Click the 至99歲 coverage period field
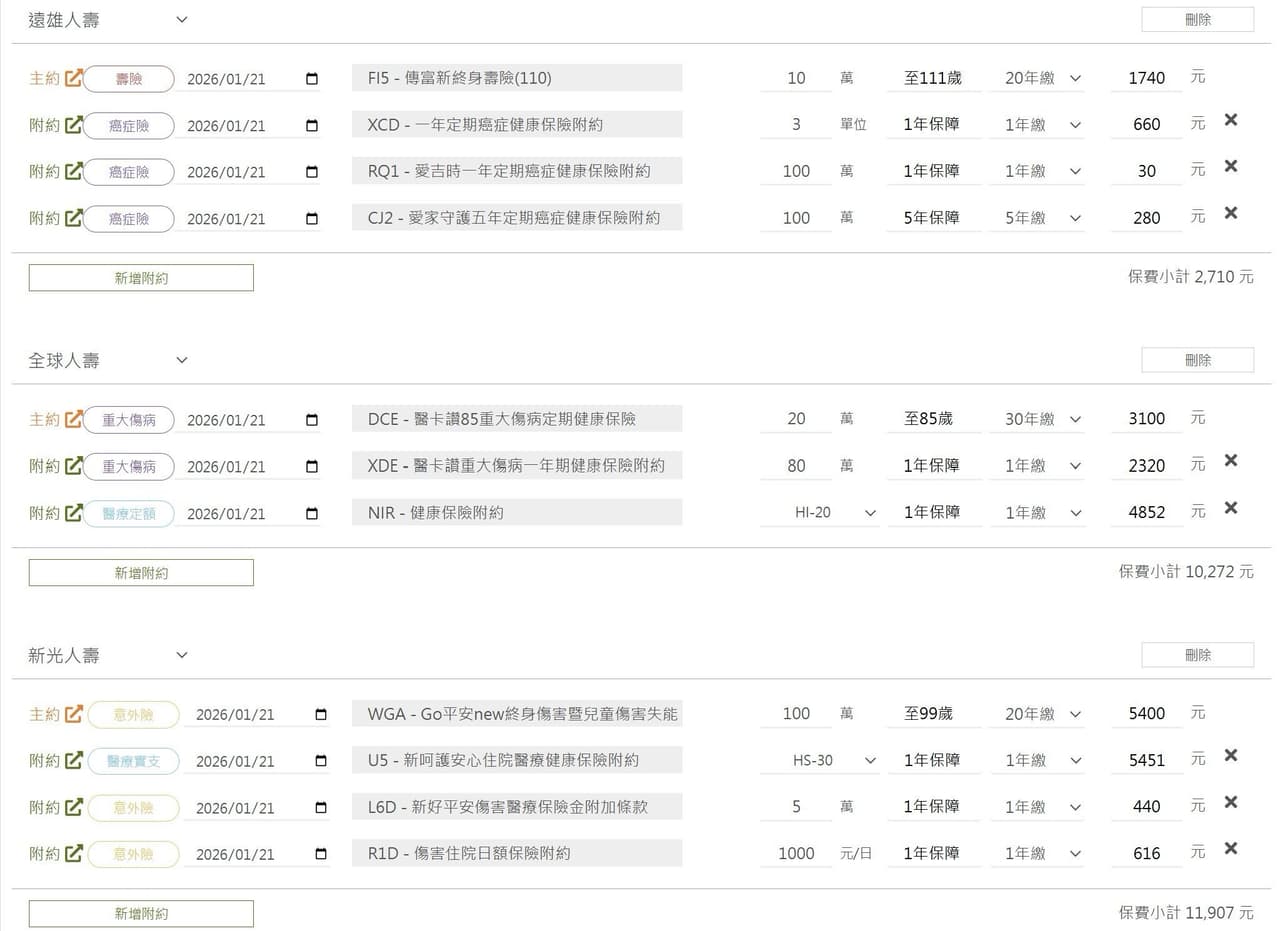 click(933, 714)
